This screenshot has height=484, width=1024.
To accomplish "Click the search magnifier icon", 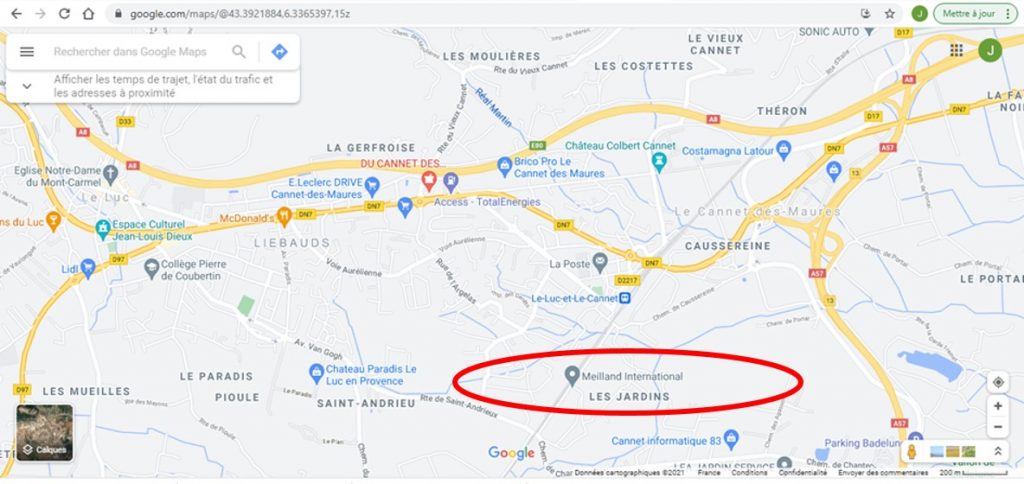I will tap(239, 52).
